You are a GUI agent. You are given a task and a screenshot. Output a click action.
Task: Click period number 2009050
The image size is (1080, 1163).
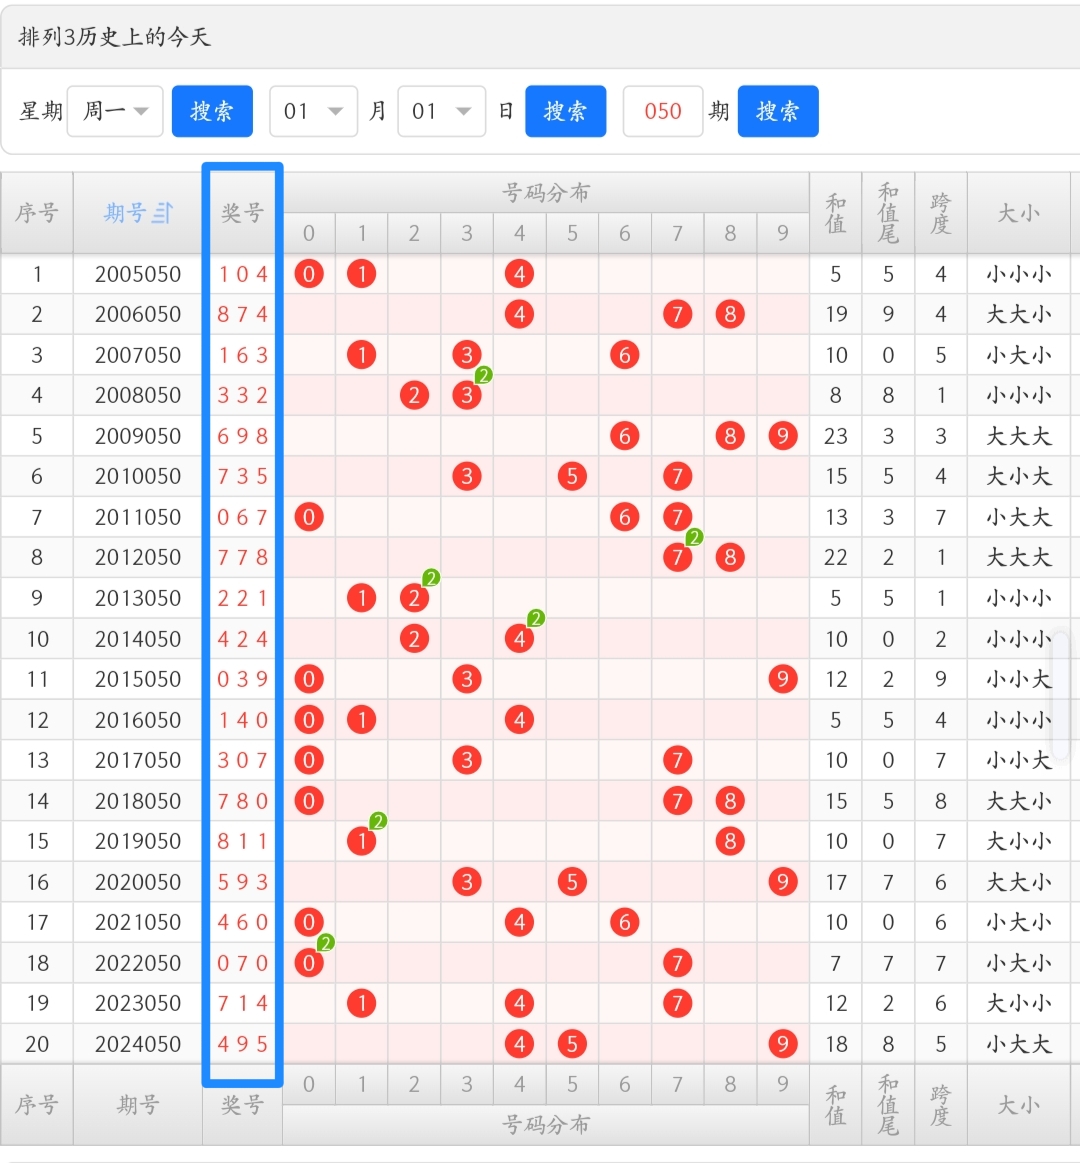coord(138,436)
